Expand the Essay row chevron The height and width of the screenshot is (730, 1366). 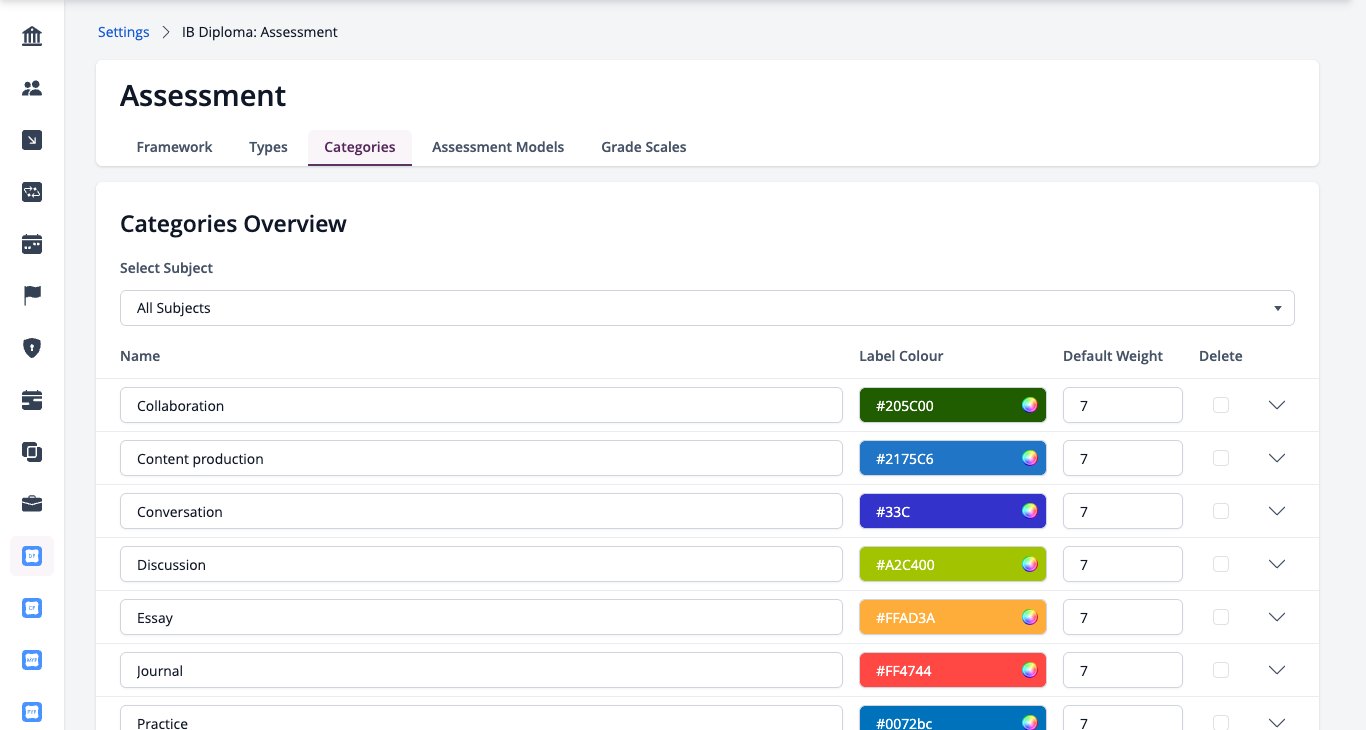tap(1276, 617)
